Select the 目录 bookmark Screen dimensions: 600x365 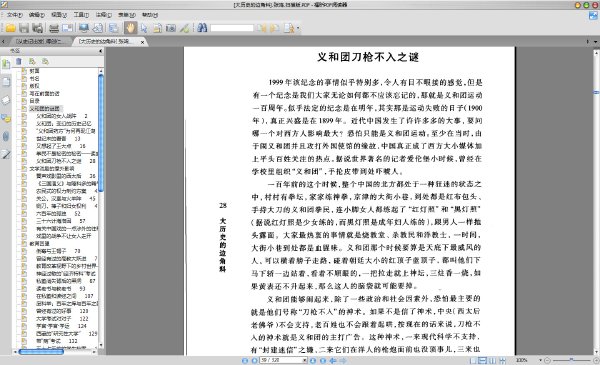(34, 101)
